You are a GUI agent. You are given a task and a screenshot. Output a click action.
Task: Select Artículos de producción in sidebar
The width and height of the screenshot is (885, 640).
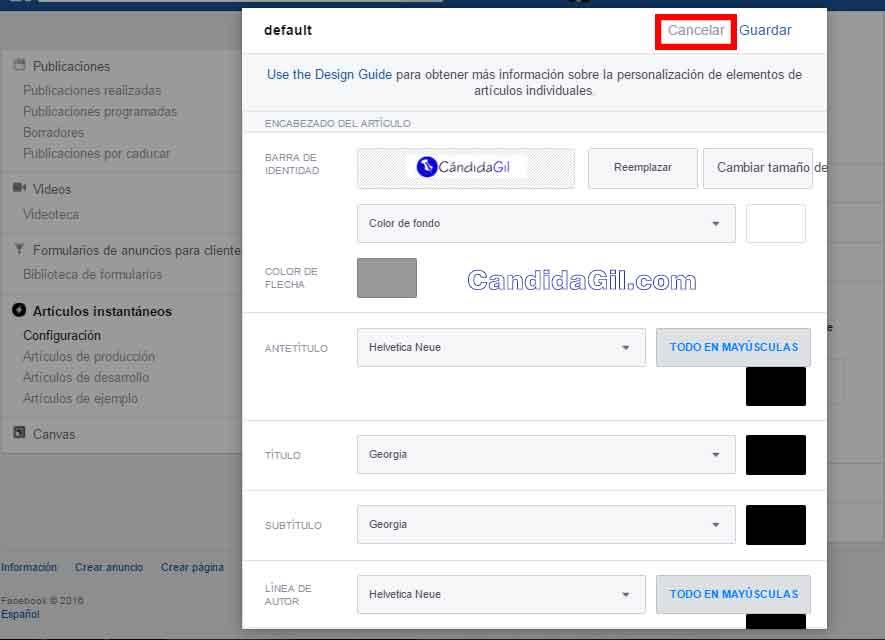click(89, 357)
